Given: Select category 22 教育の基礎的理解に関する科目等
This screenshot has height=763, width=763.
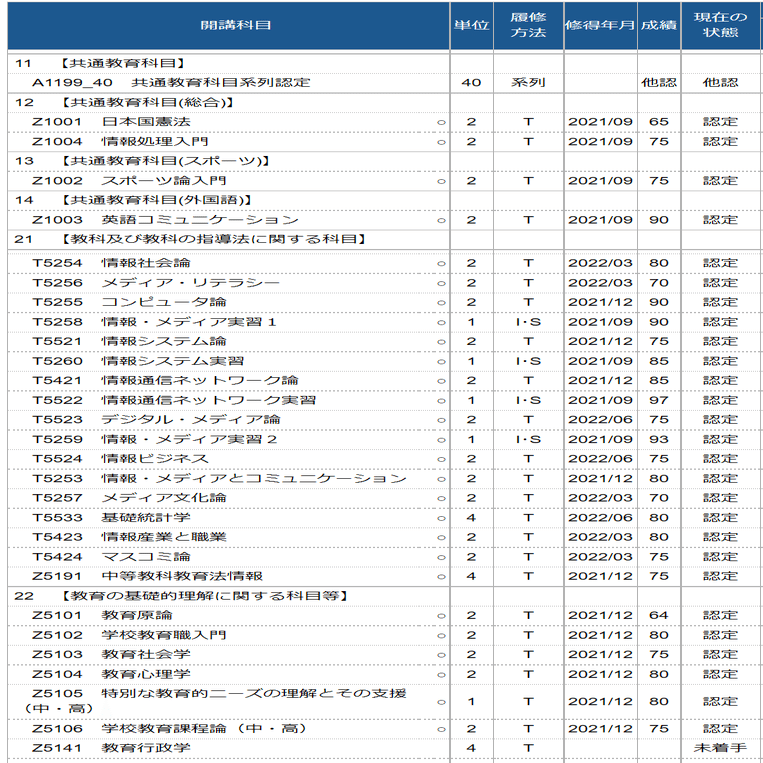Looking at the screenshot, I should 181,596.
